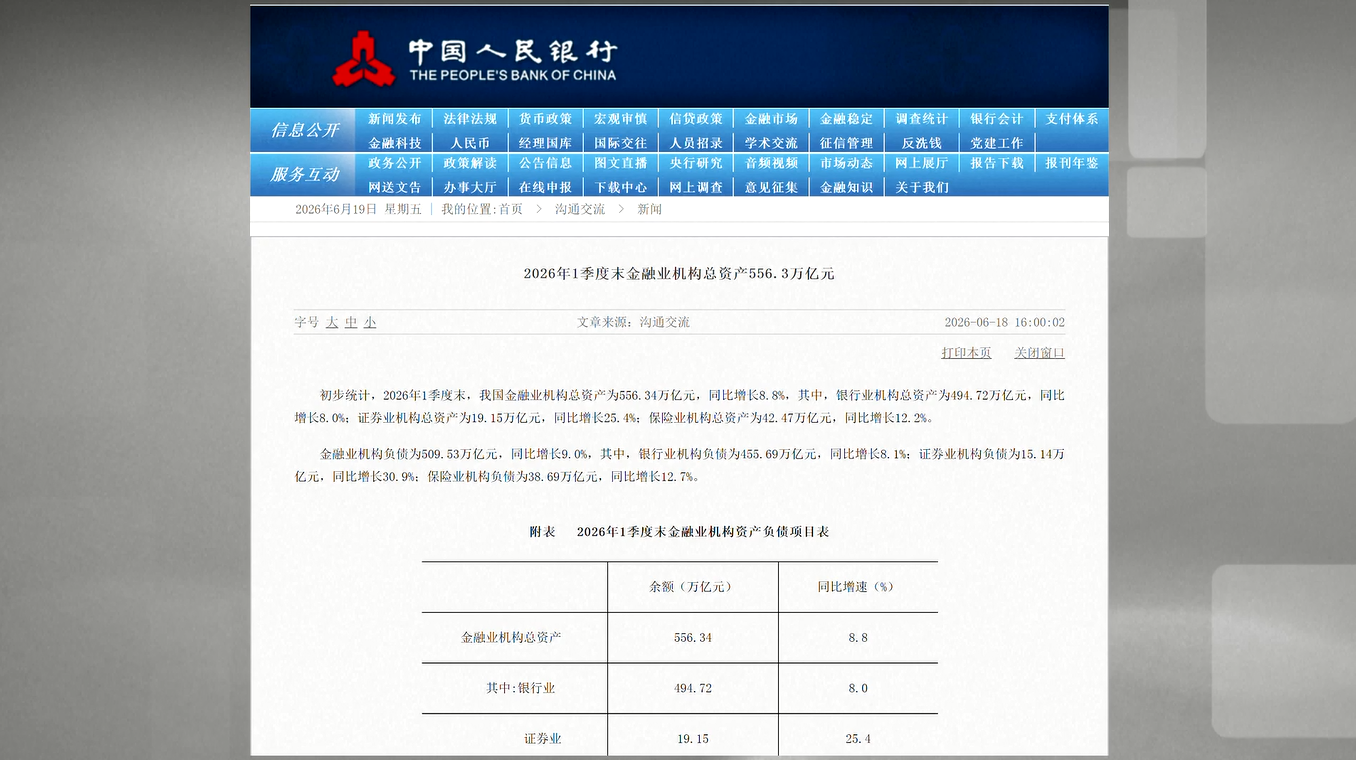1356x760 pixels.
Task: Click the People's Bank of China logo
Action: coord(474,58)
